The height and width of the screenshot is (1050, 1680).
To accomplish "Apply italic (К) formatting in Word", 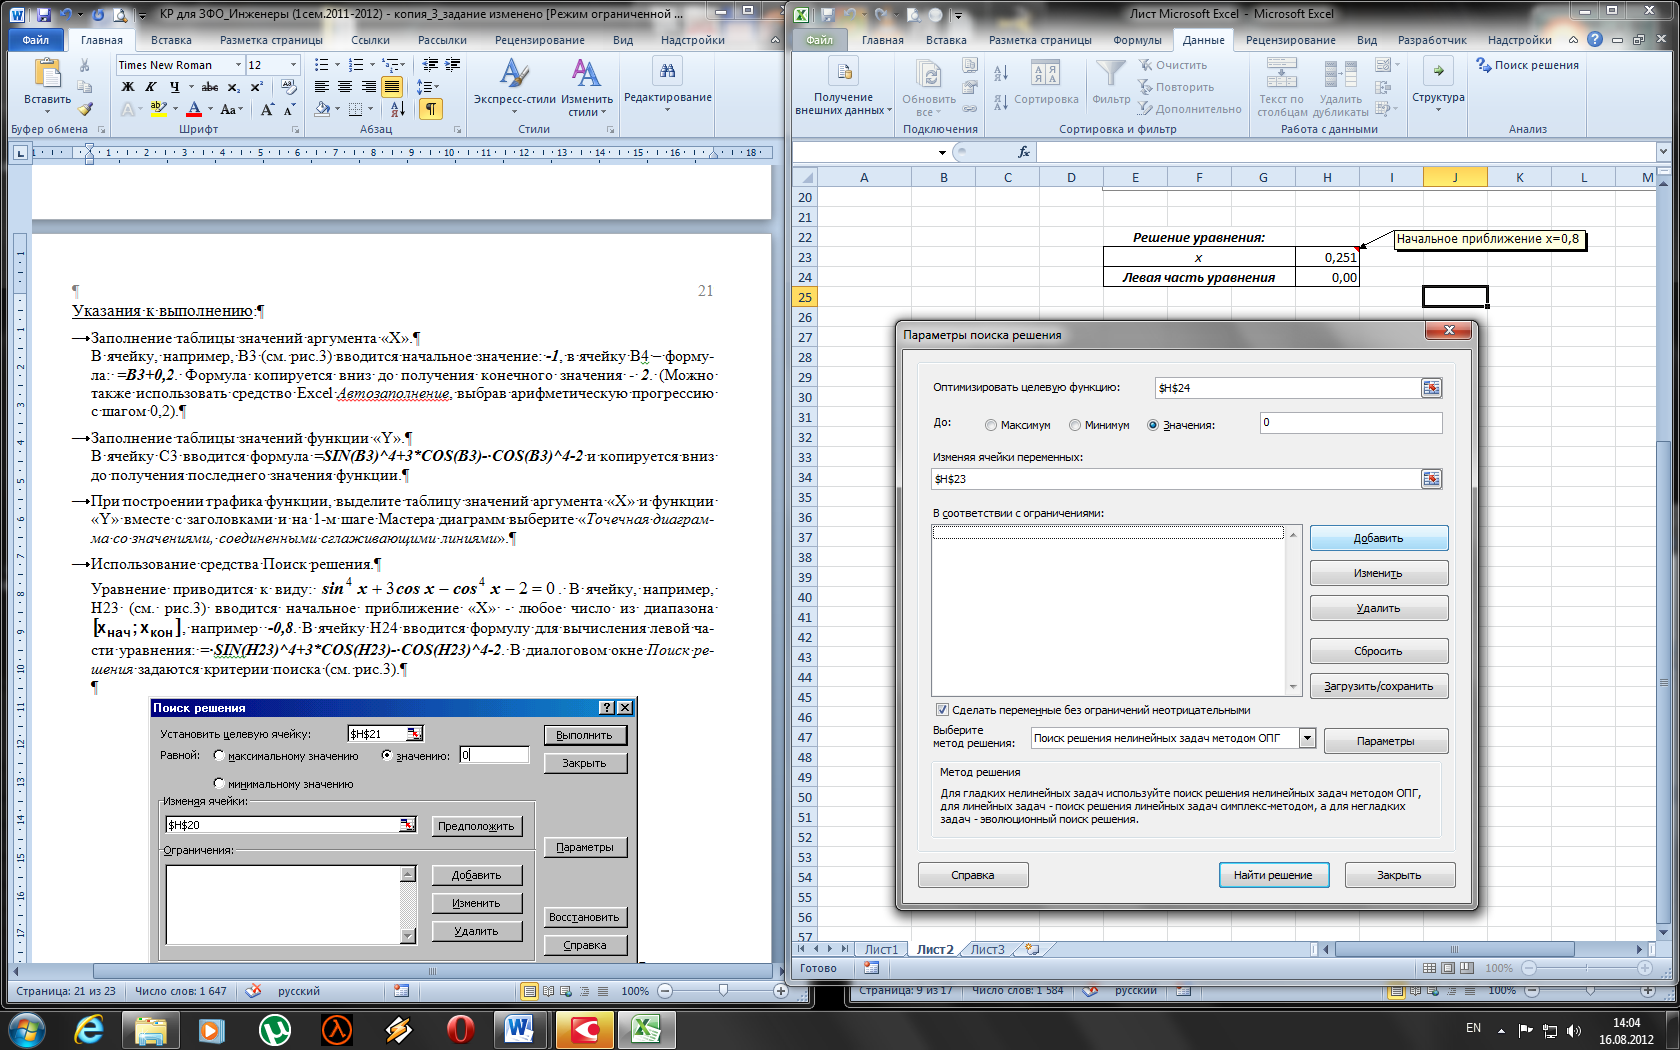I will 151,87.
